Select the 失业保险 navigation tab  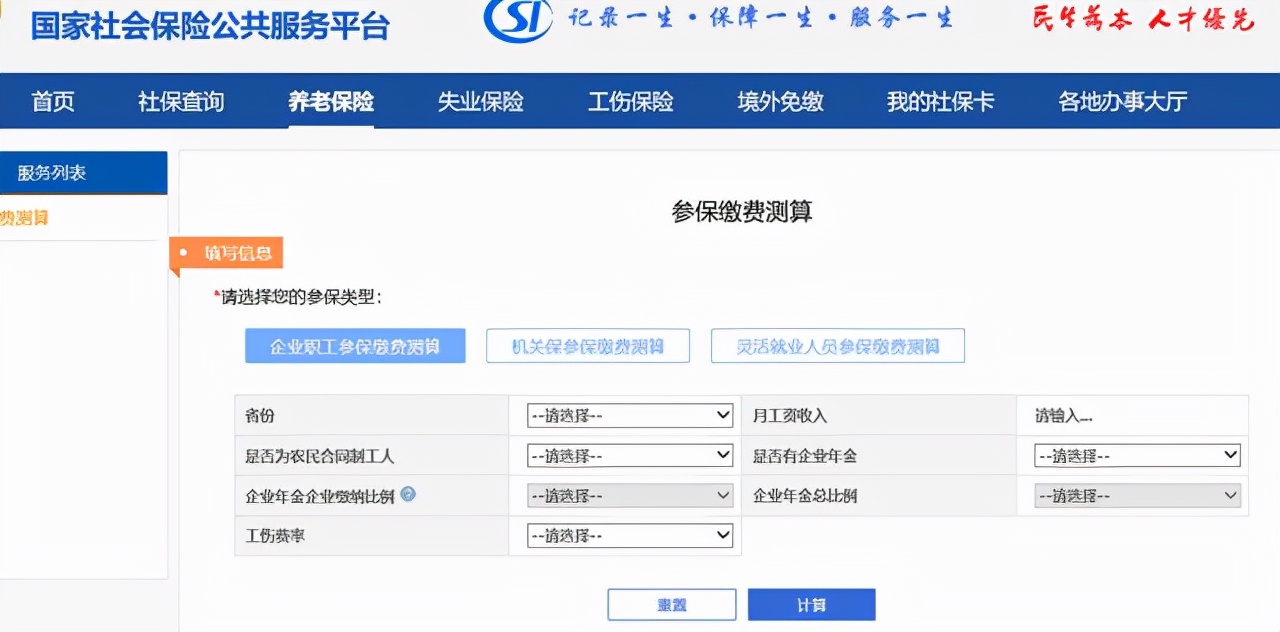tap(481, 101)
